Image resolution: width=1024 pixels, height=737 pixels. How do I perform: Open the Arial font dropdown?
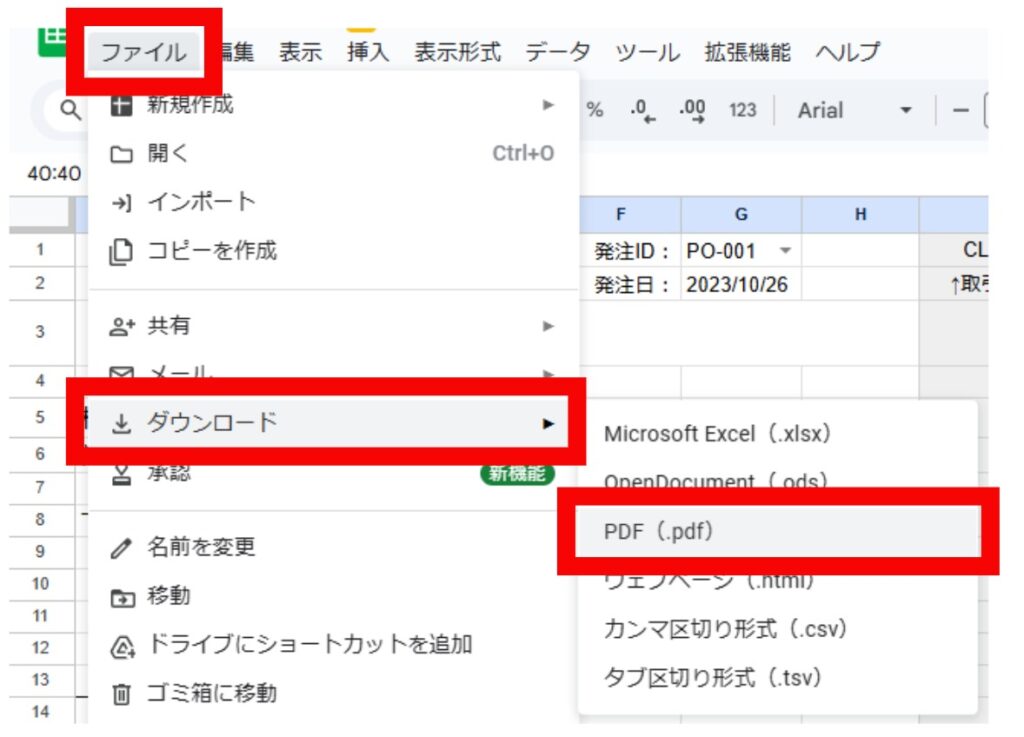(x=855, y=111)
